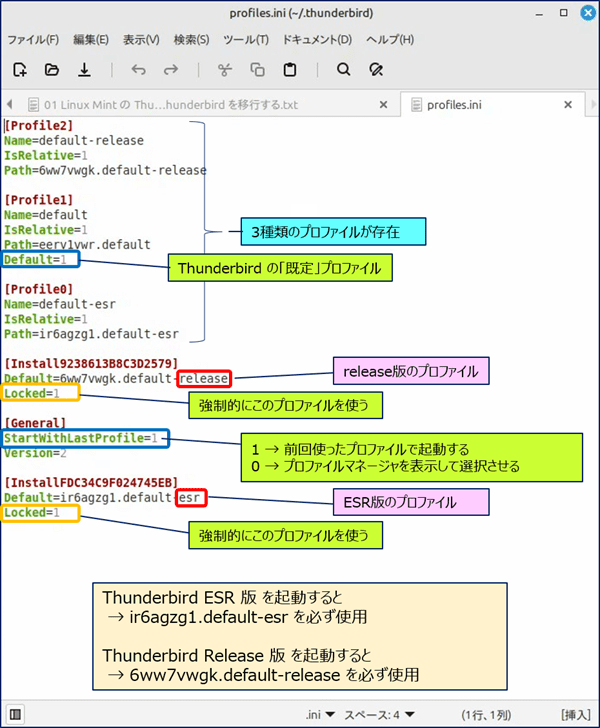Click the [挿入] insert mode indicator
Viewport: 600px width, 728px height.
pyautogui.click(x=576, y=715)
